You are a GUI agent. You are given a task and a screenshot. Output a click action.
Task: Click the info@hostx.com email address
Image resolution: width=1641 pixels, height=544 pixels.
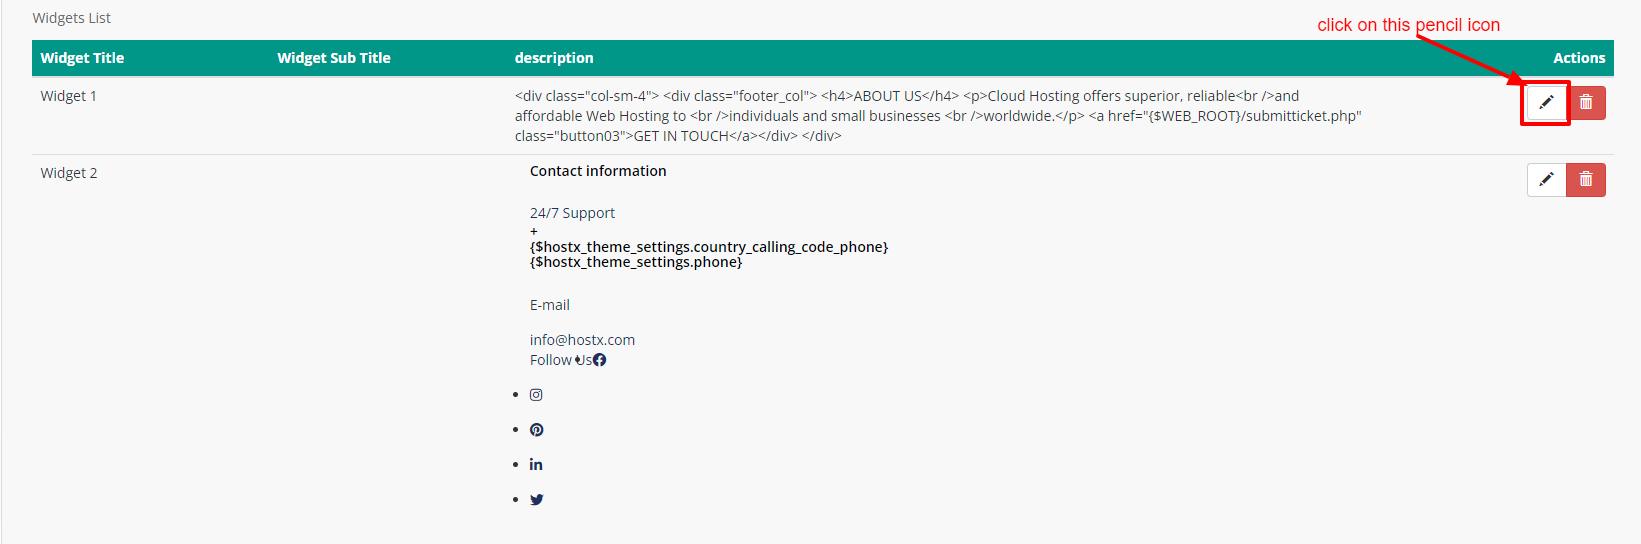click(x=582, y=340)
